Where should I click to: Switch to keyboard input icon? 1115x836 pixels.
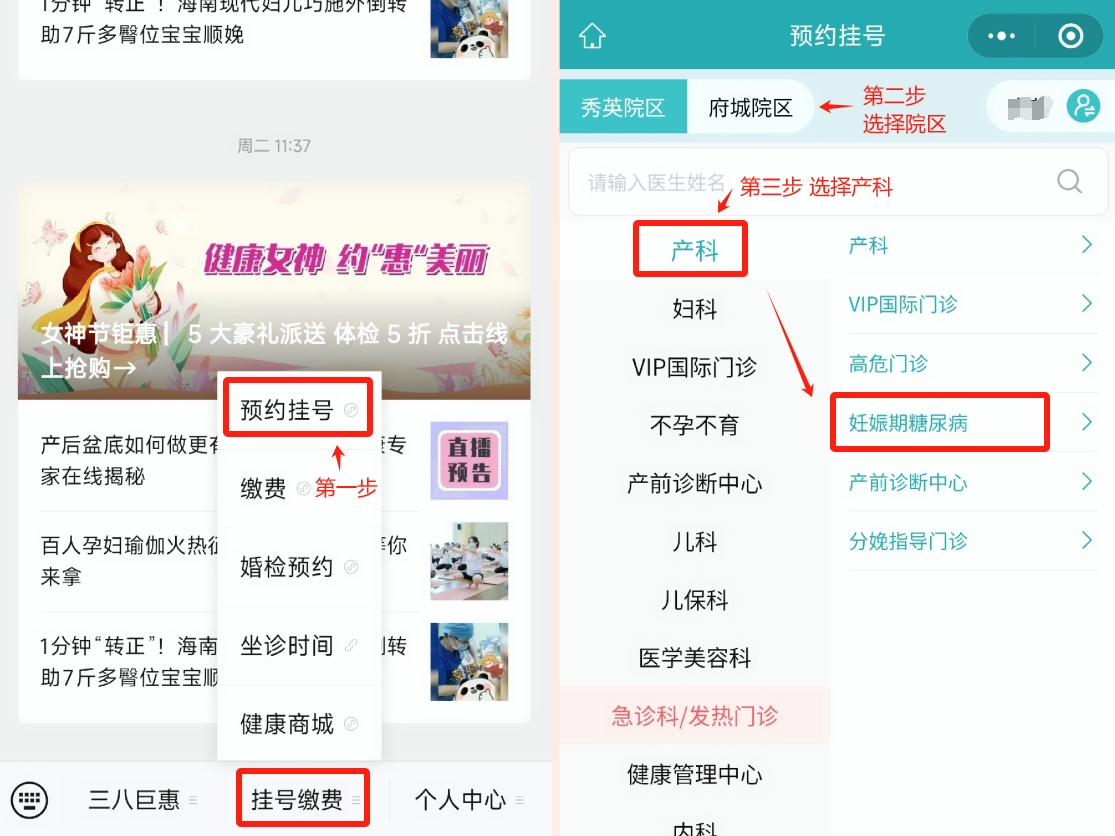point(29,800)
